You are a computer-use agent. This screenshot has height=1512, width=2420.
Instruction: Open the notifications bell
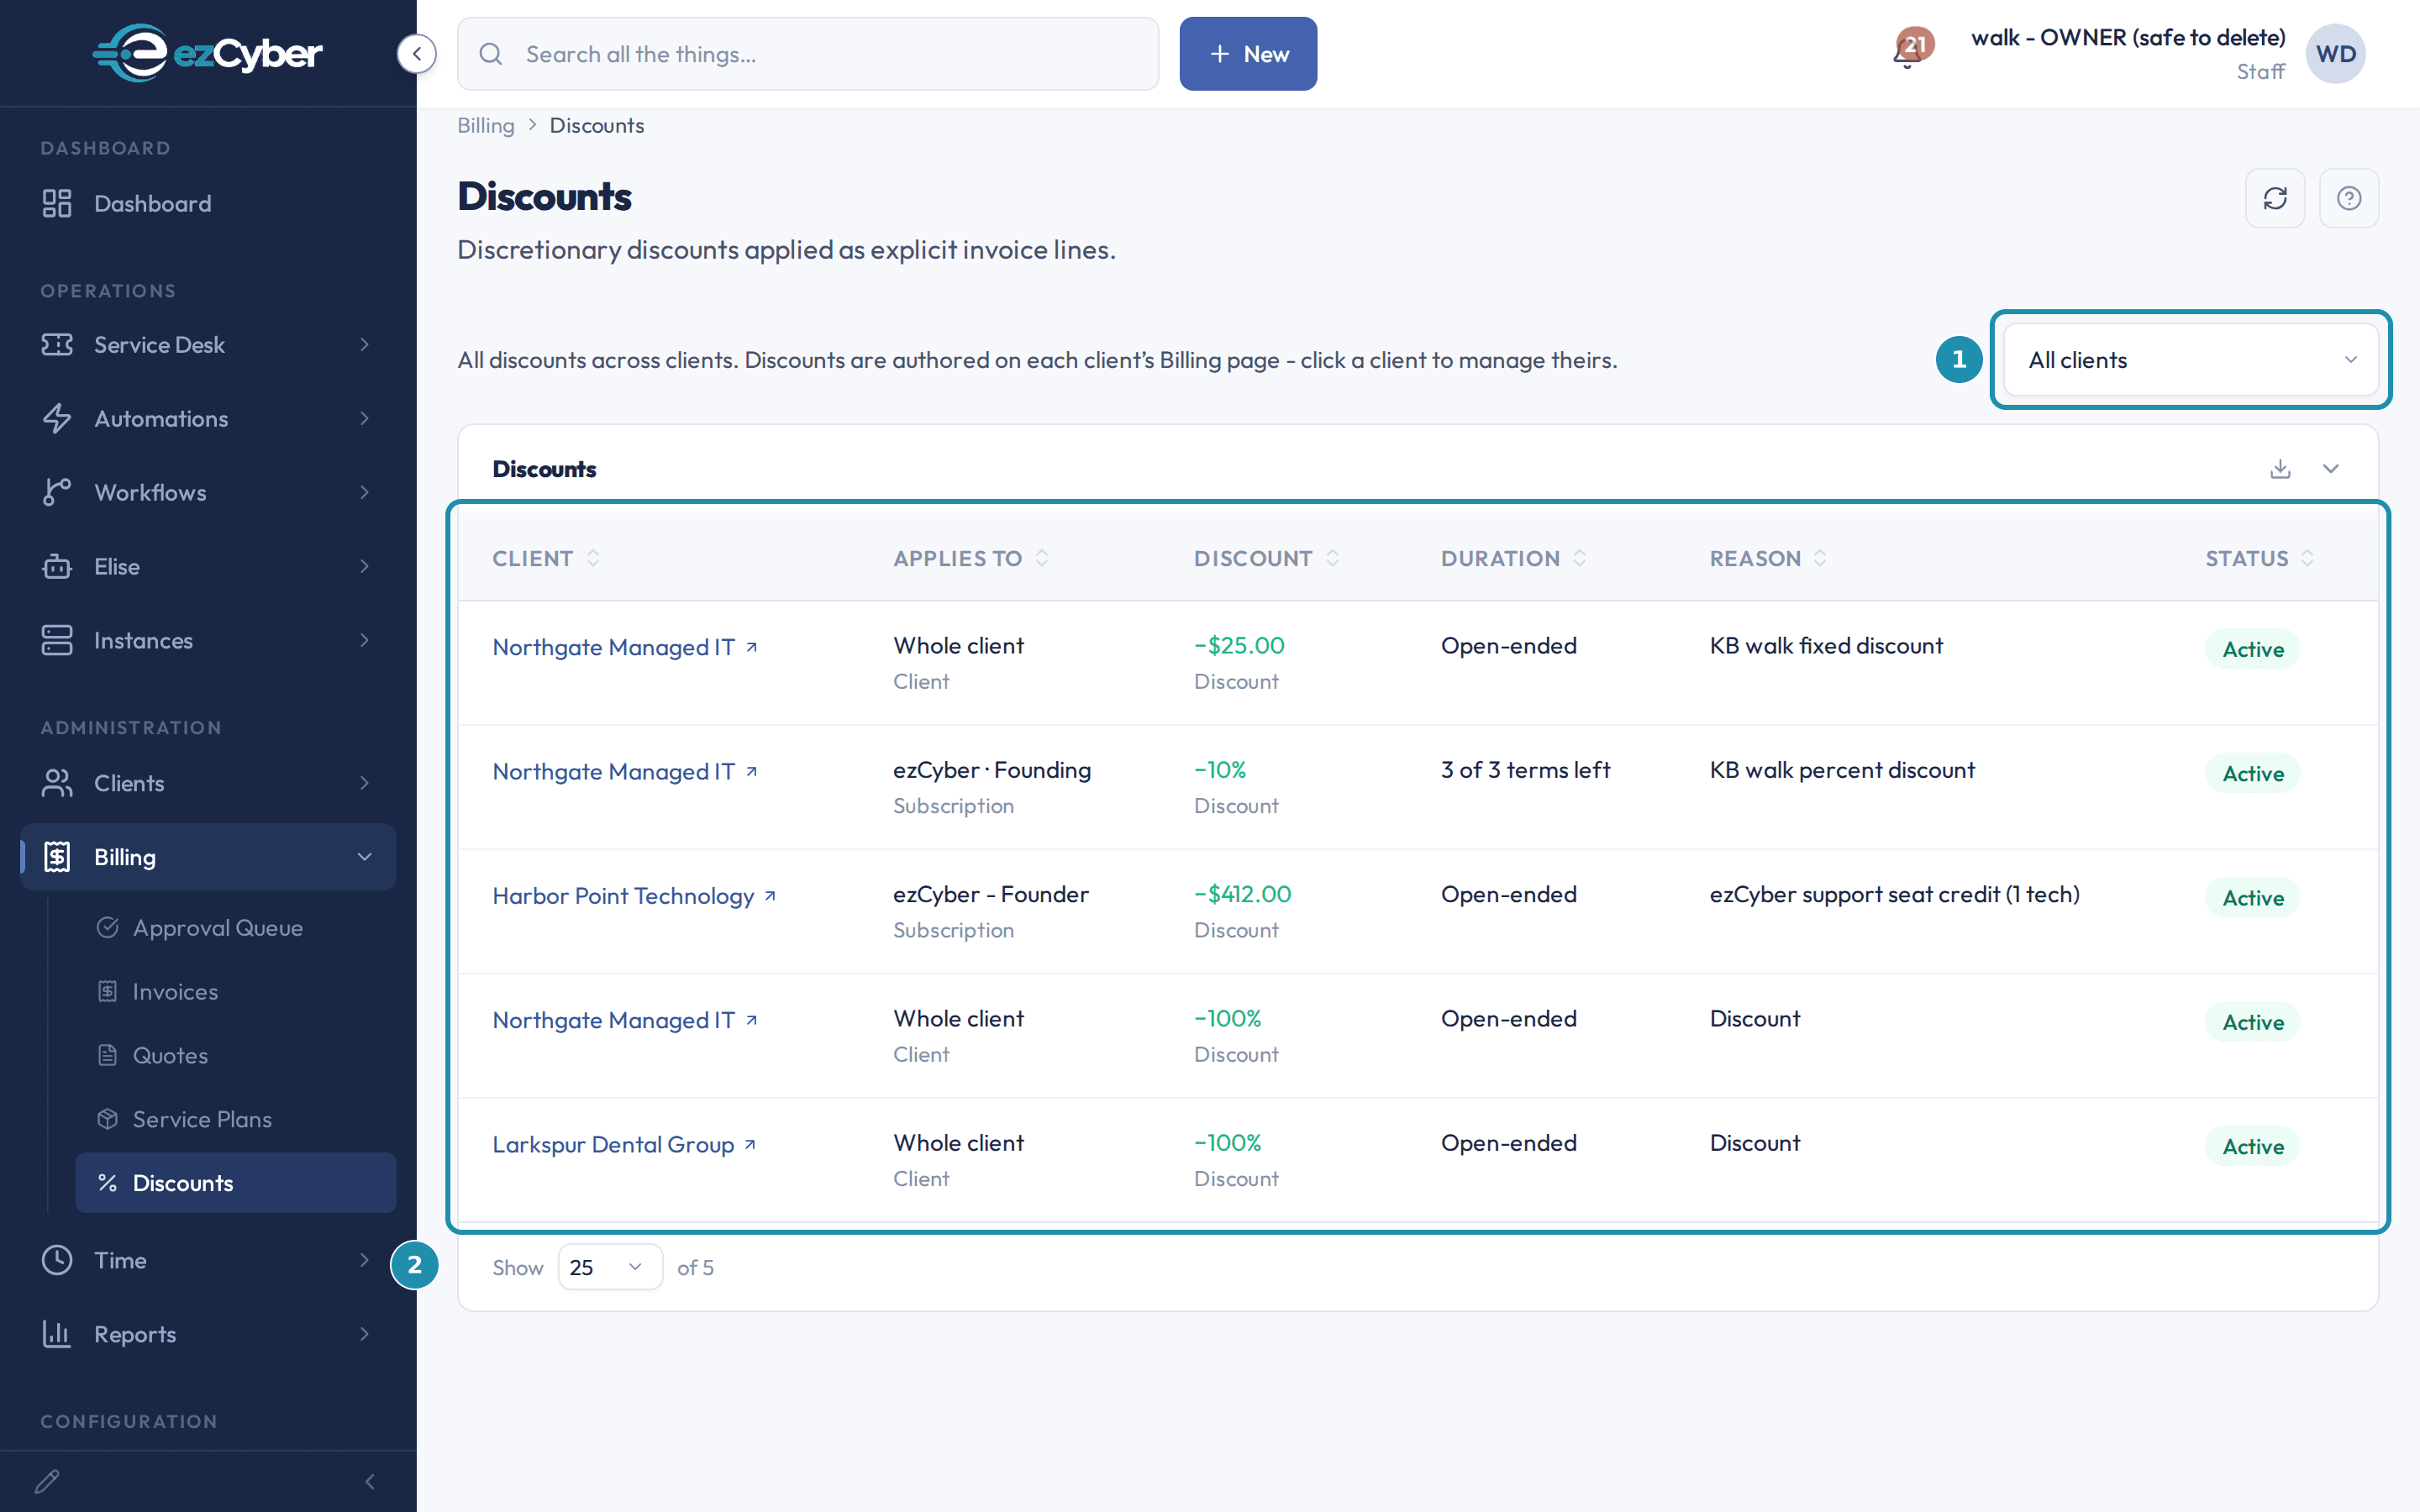pos(1908,52)
